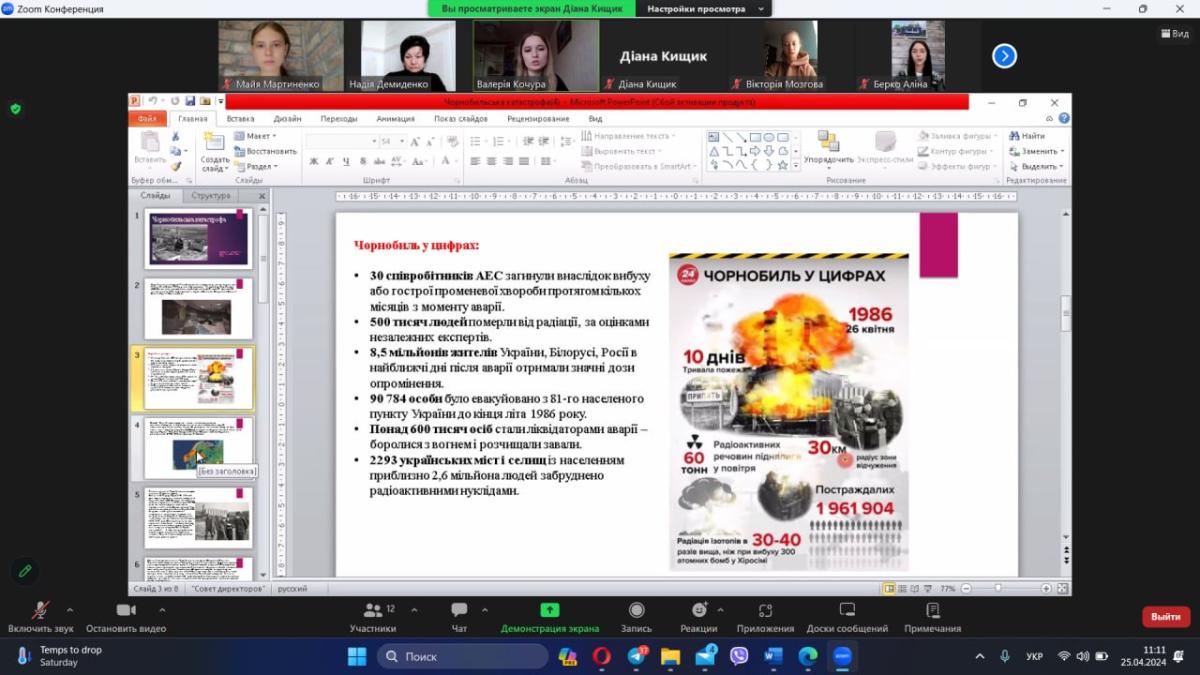This screenshot has height=675, width=1200.
Task: Open the Чат chat panel
Action: click(459, 611)
